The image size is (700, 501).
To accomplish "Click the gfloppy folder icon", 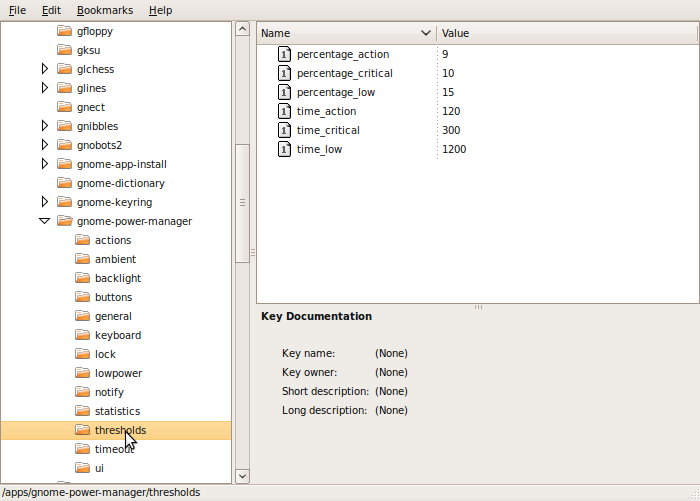I will coord(65,31).
